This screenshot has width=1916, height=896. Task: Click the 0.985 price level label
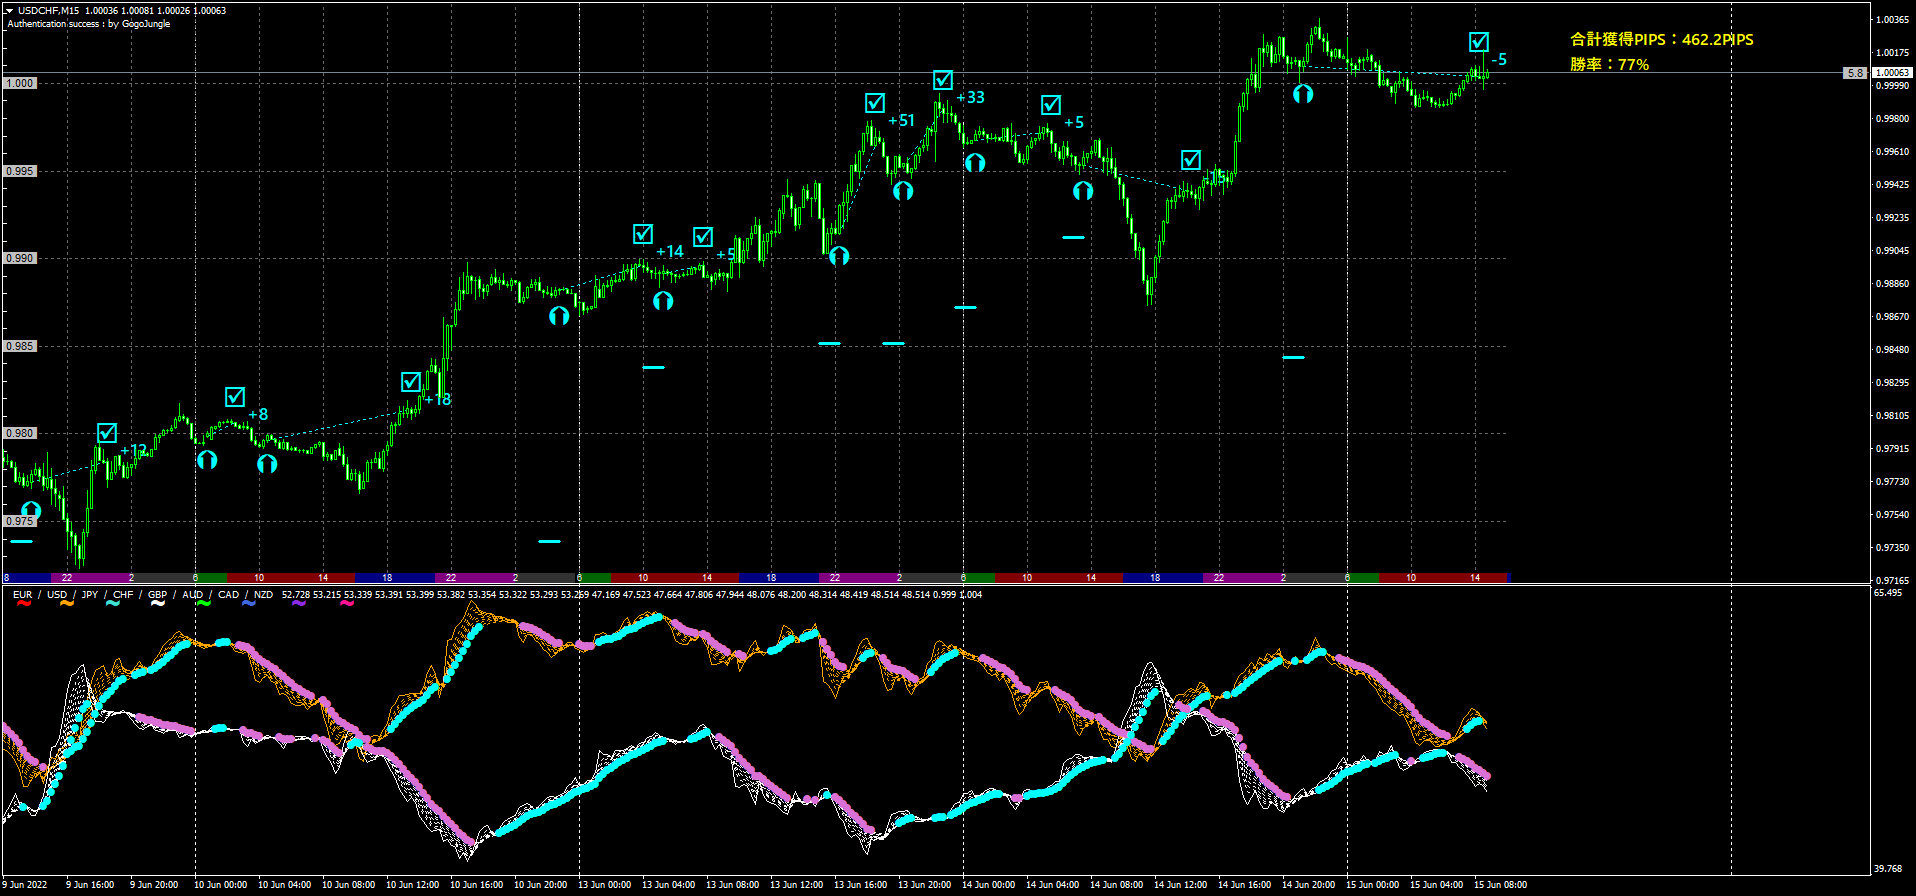pos(20,346)
